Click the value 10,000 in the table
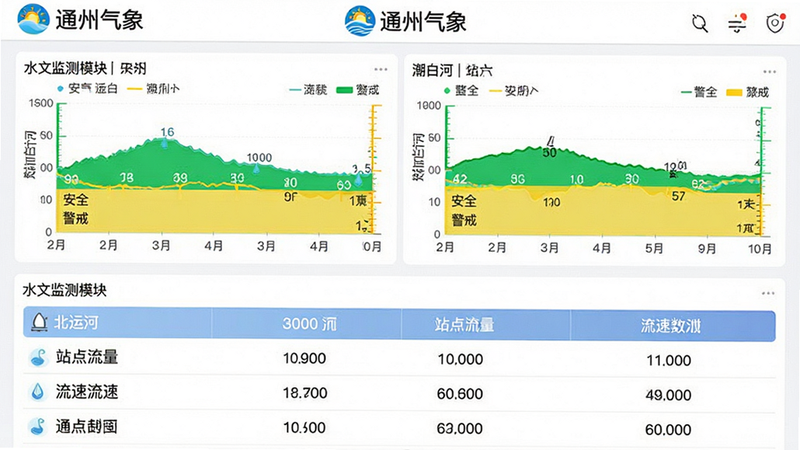This screenshot has width=800, height=450. (x=460, y=359)
